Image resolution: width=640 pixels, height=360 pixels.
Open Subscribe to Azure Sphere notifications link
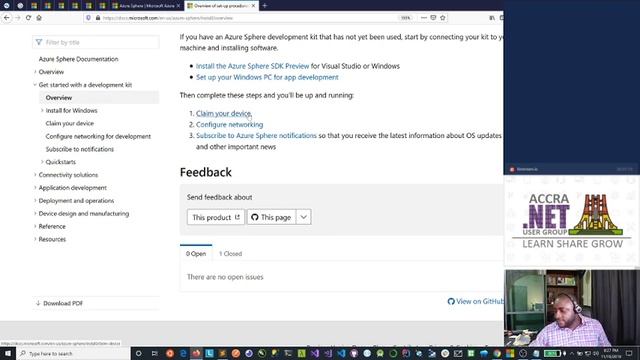pyautogui.click(x=256, y=136)
